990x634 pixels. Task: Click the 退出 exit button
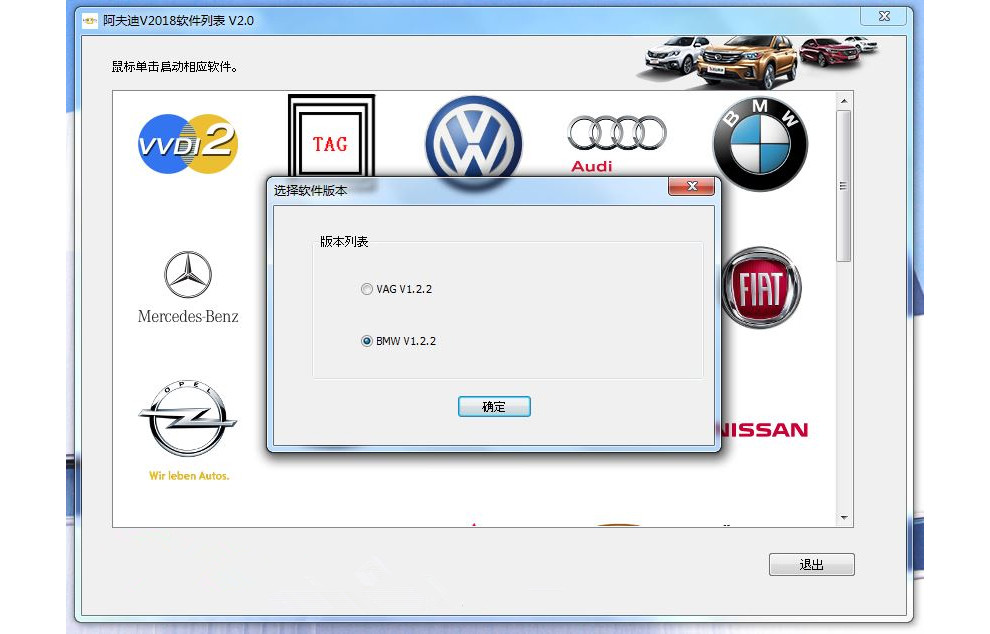tap(811, 565)
